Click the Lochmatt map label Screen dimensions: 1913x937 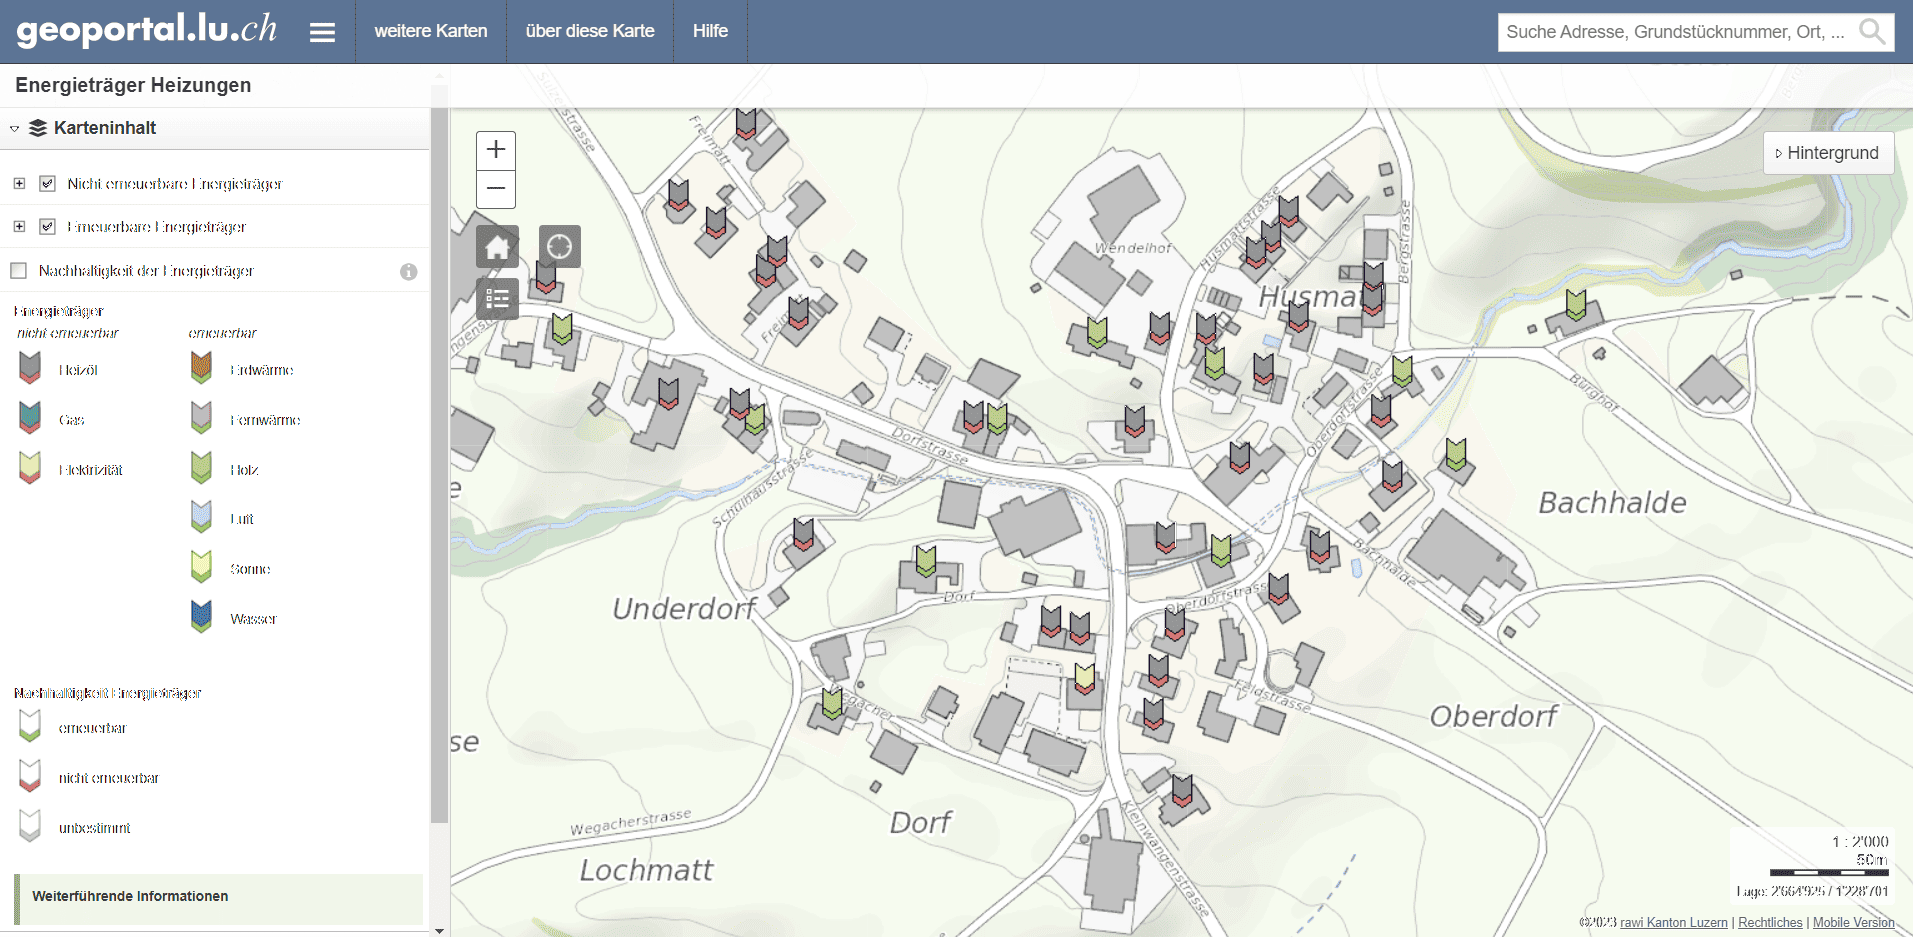tap(647, 870)
